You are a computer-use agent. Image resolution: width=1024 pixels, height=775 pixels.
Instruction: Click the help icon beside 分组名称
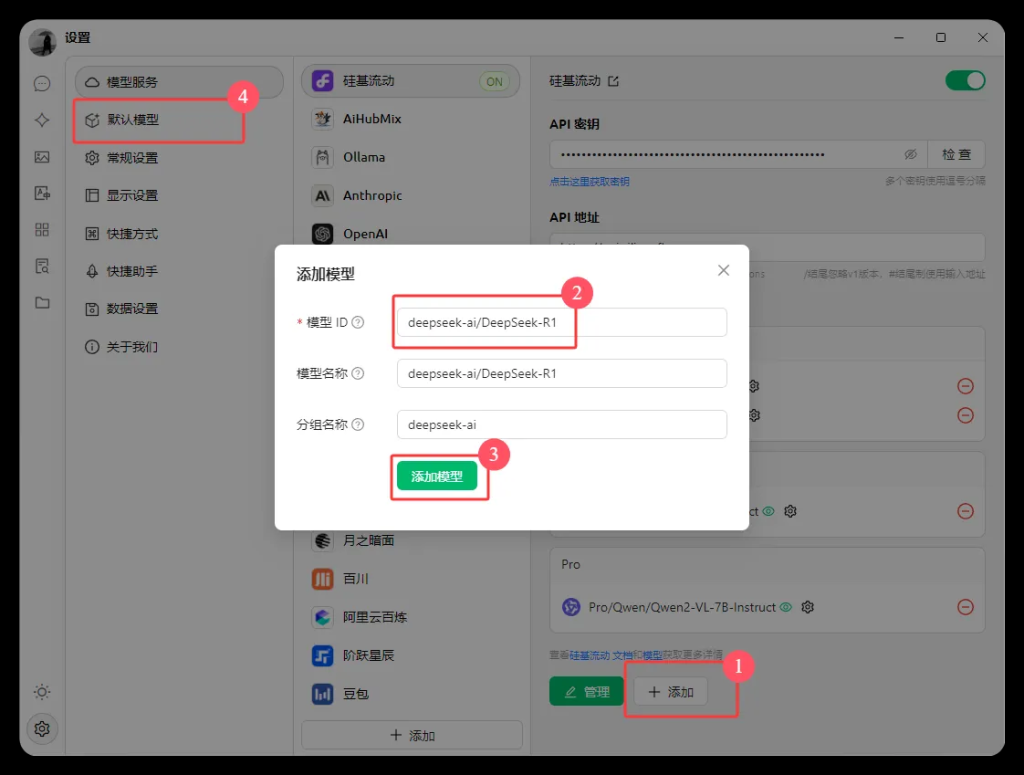pos(358,424)
